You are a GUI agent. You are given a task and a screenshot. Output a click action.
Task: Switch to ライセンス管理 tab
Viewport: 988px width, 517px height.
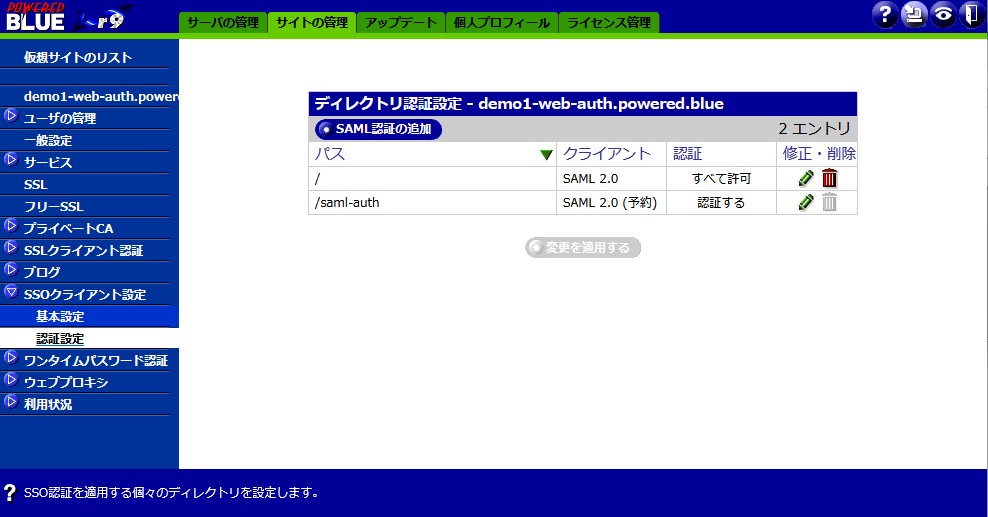[x=609, y=23]
